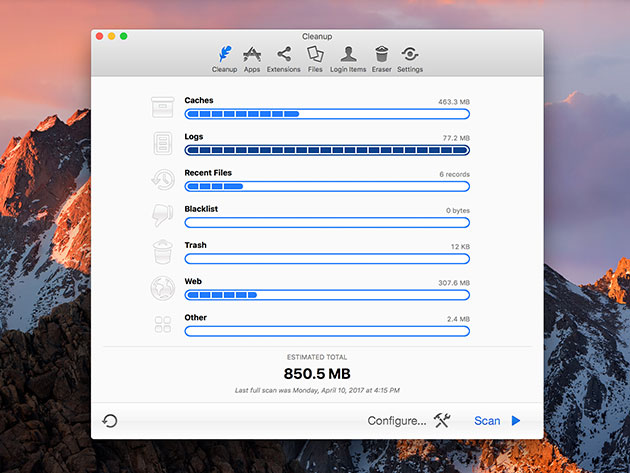Click the Recent Files label

coord(208,173)
